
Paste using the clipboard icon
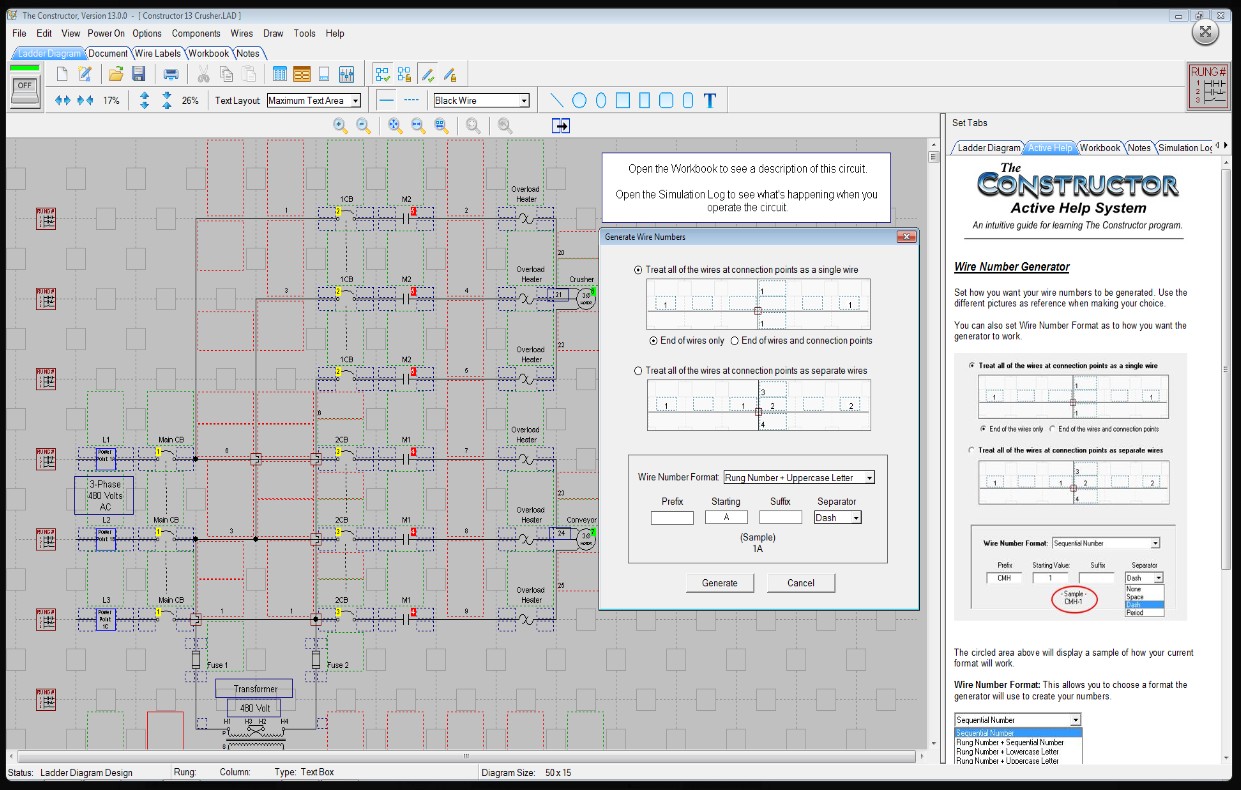[248, 74]
